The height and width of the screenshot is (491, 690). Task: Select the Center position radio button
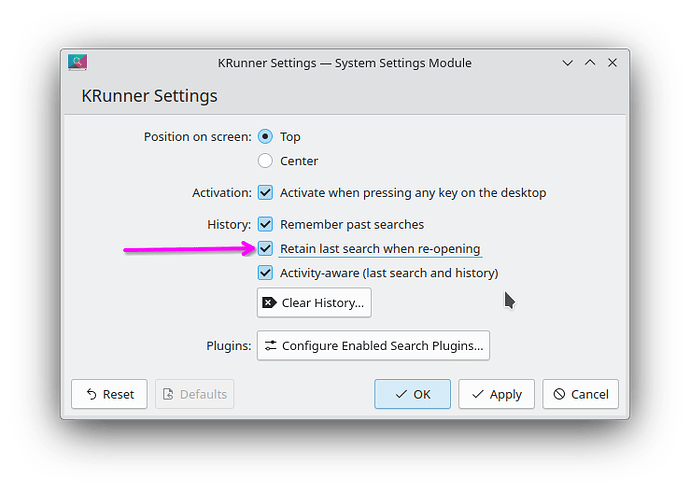click(265, 160)
